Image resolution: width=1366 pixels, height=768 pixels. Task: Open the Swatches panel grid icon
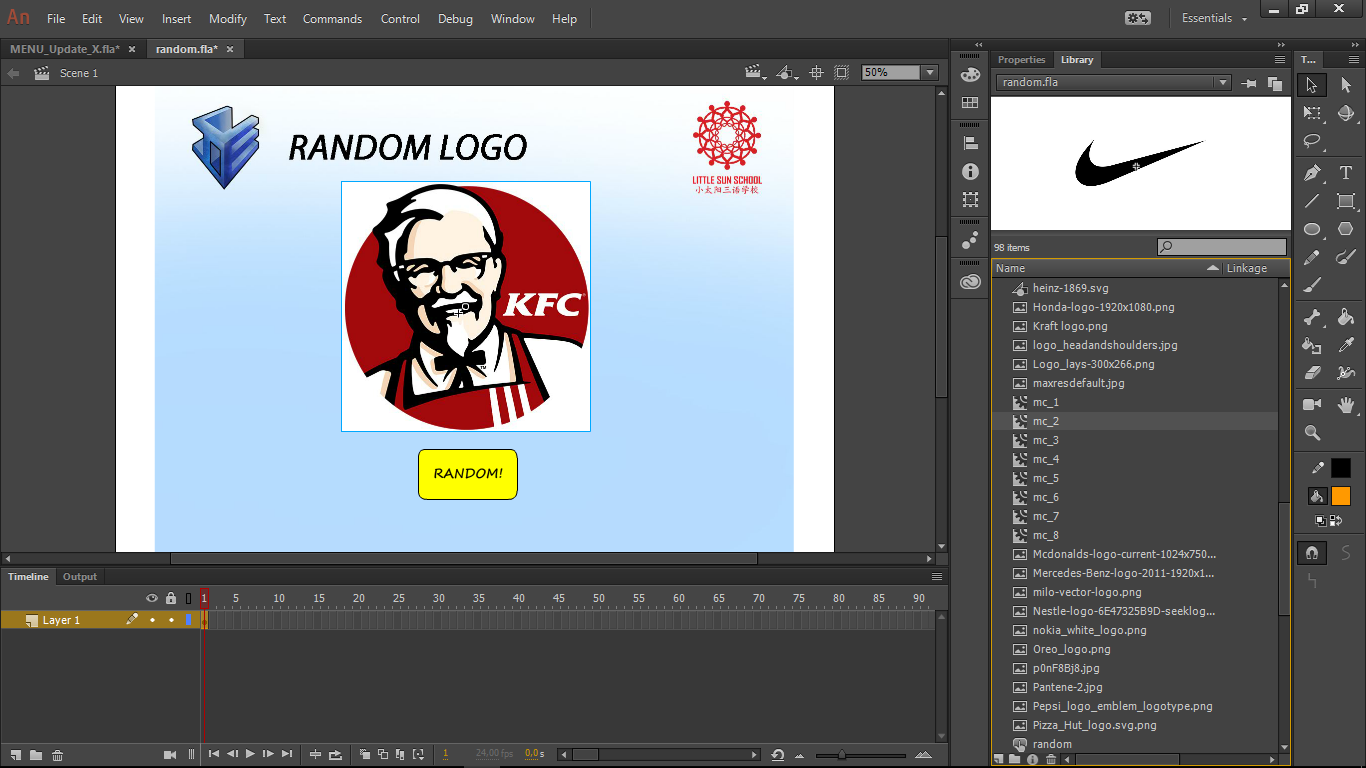coord(969,103)
